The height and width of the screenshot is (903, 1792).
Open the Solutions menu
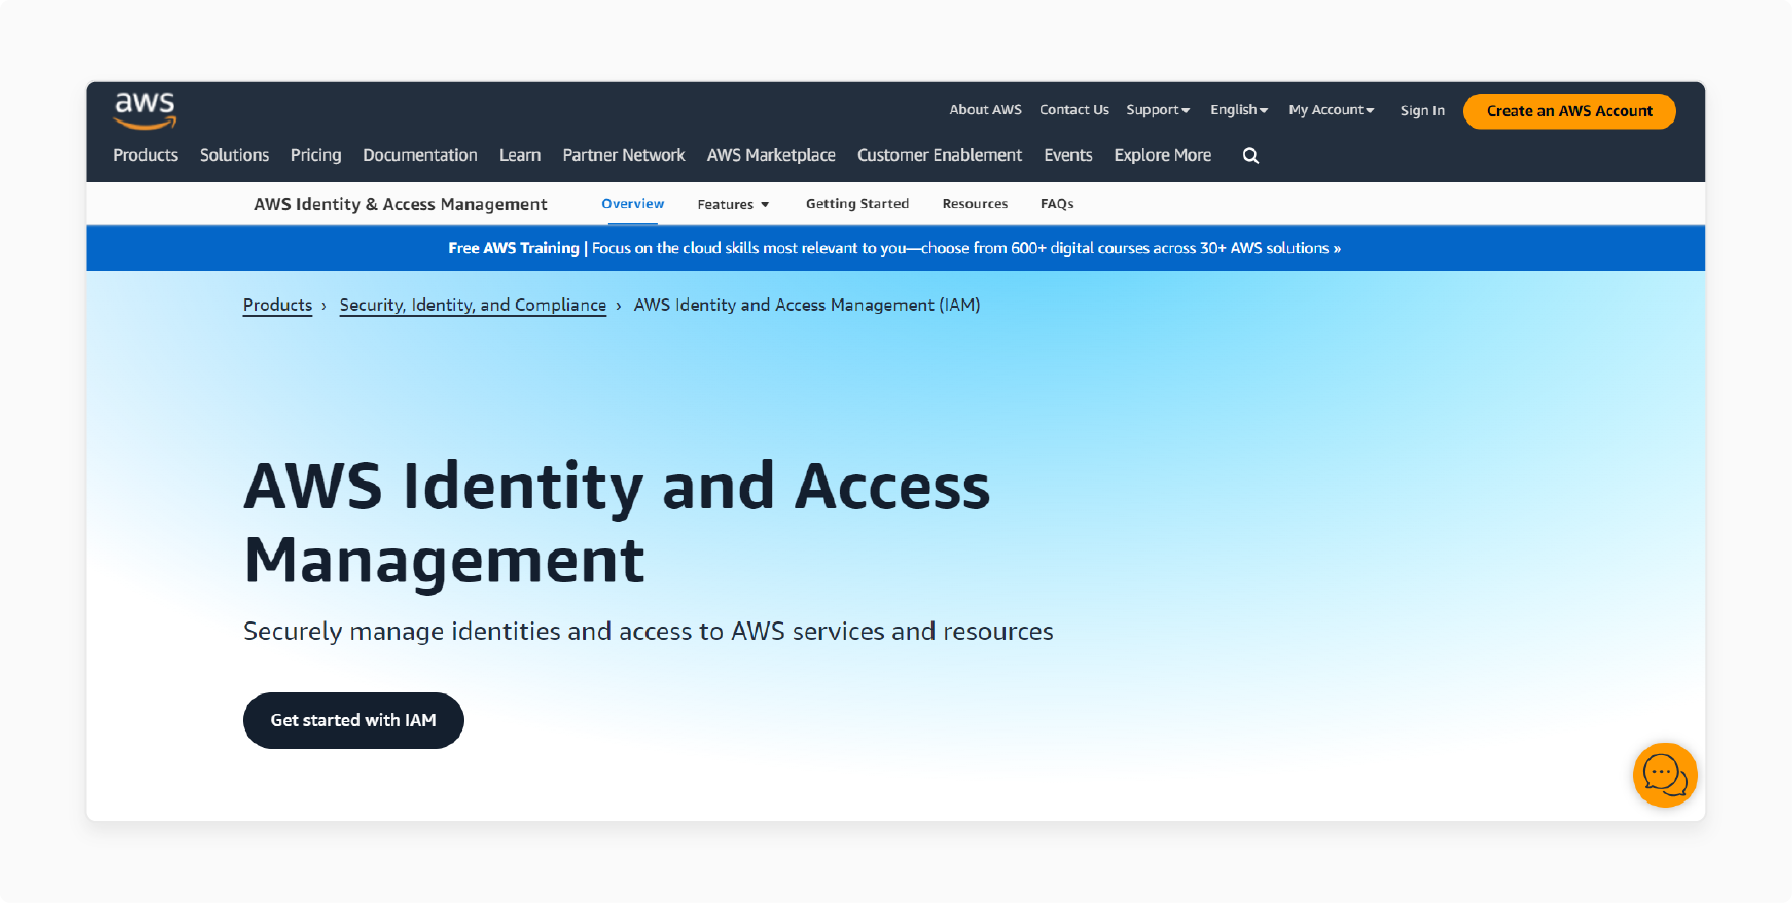click(x=234, y=155)
